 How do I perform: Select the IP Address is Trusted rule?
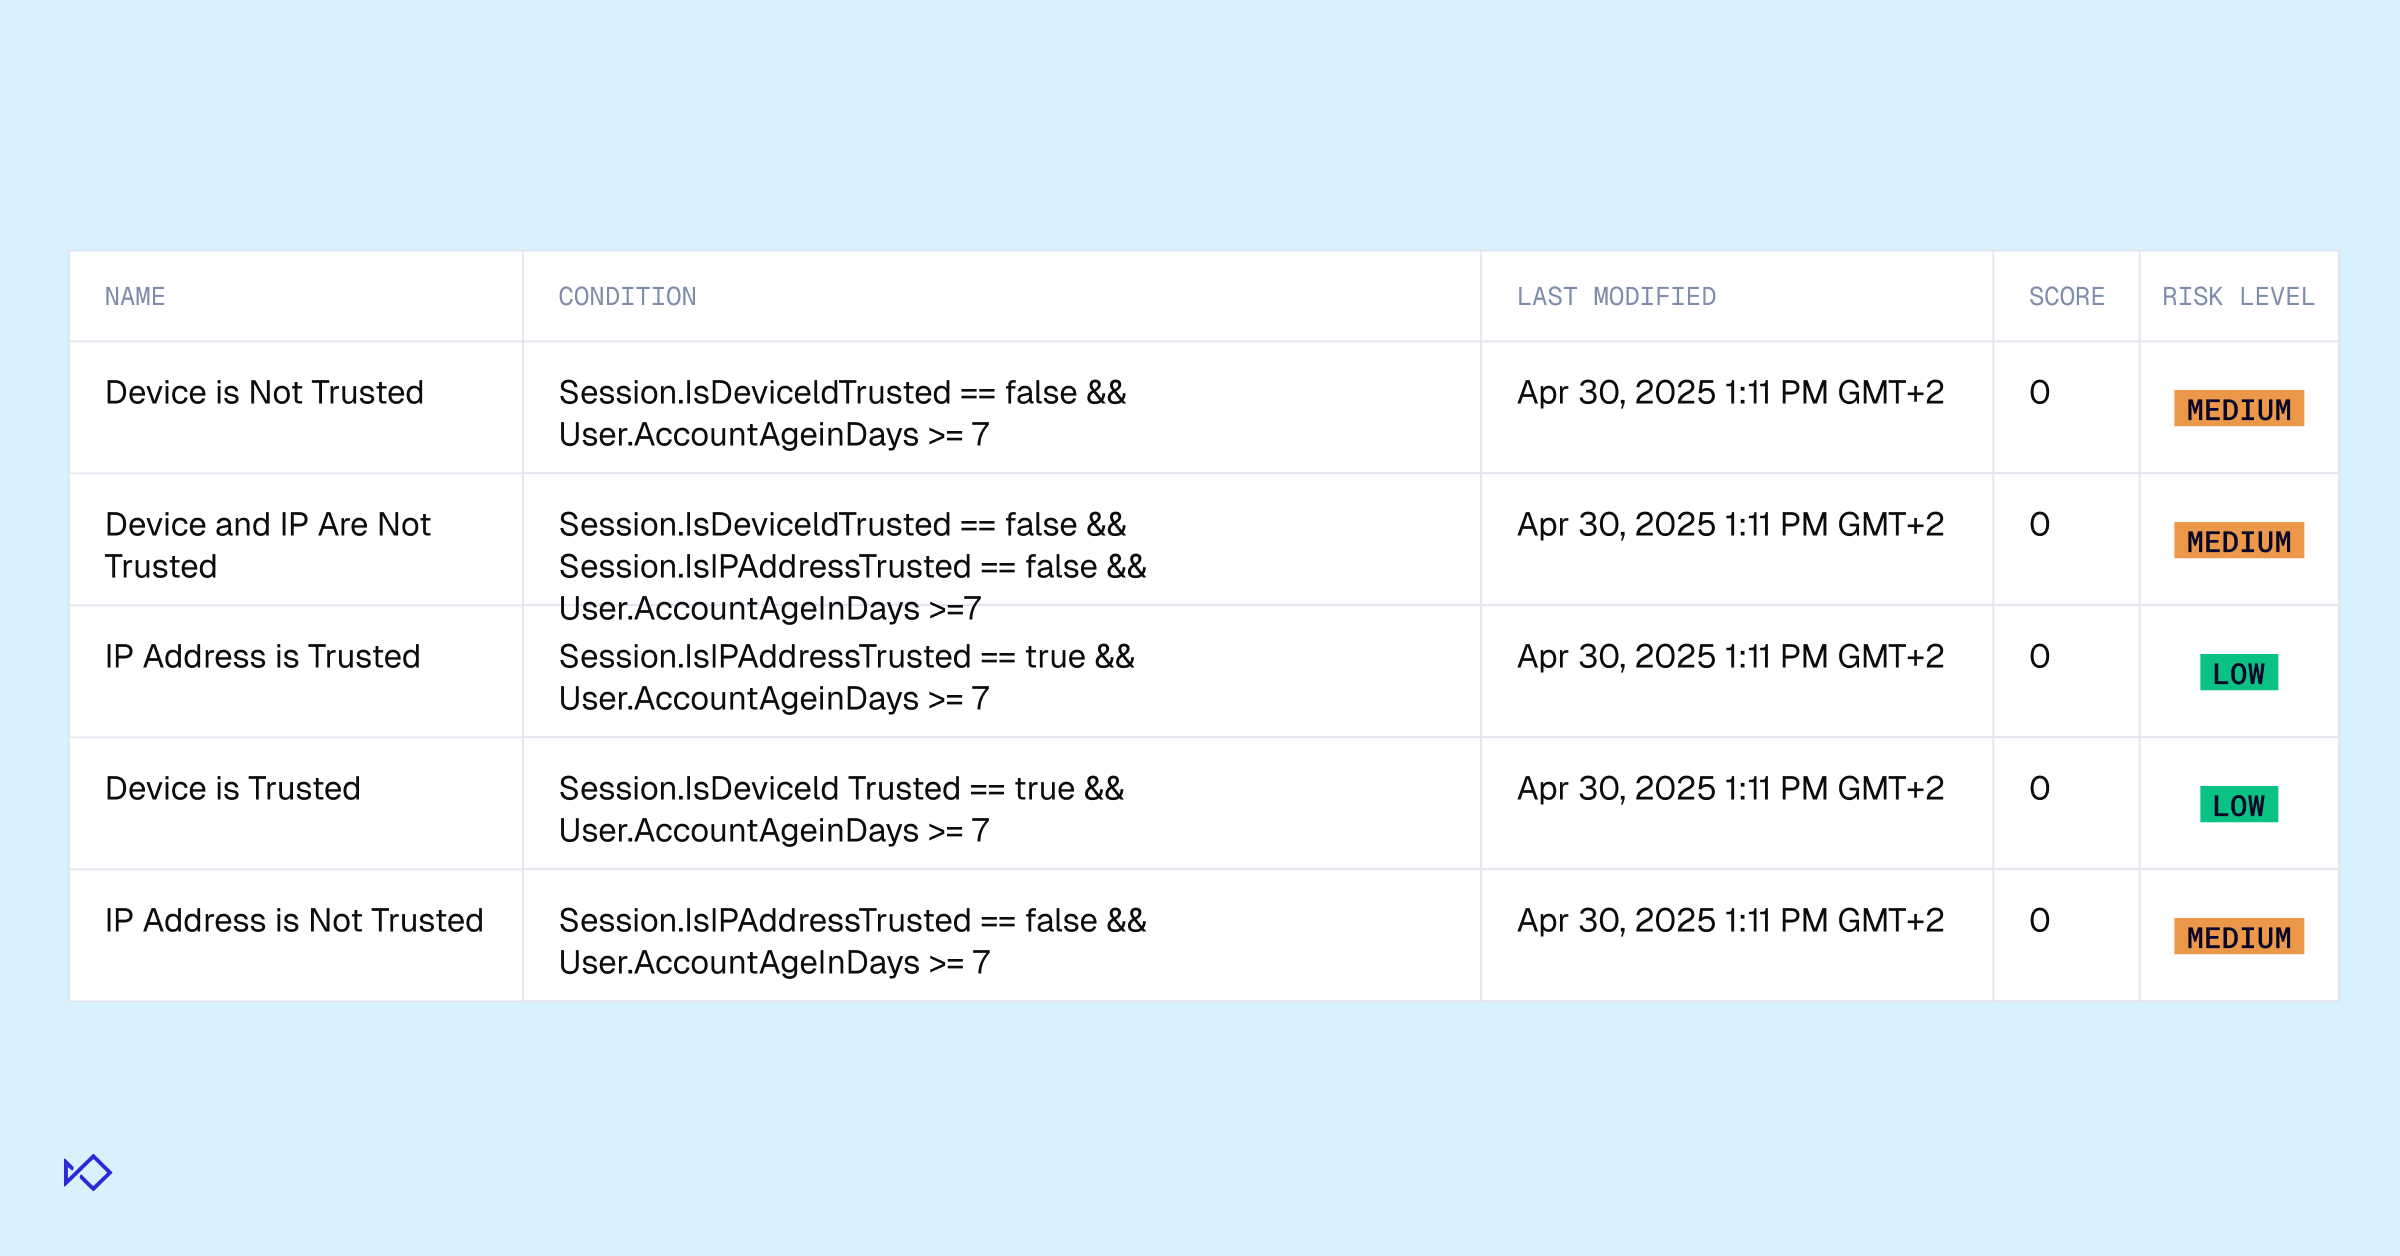[262, 656]
